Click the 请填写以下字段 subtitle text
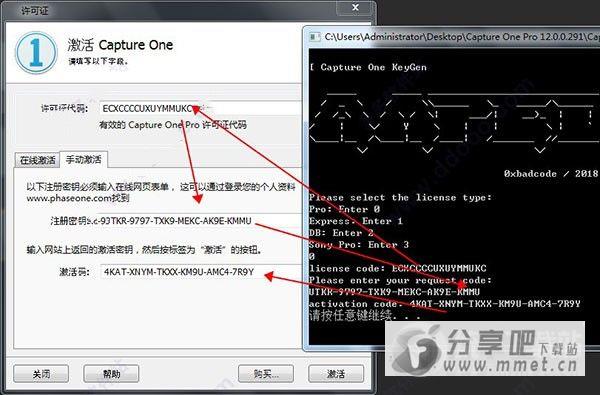The image size is (600, 395). tap(98, 61)
